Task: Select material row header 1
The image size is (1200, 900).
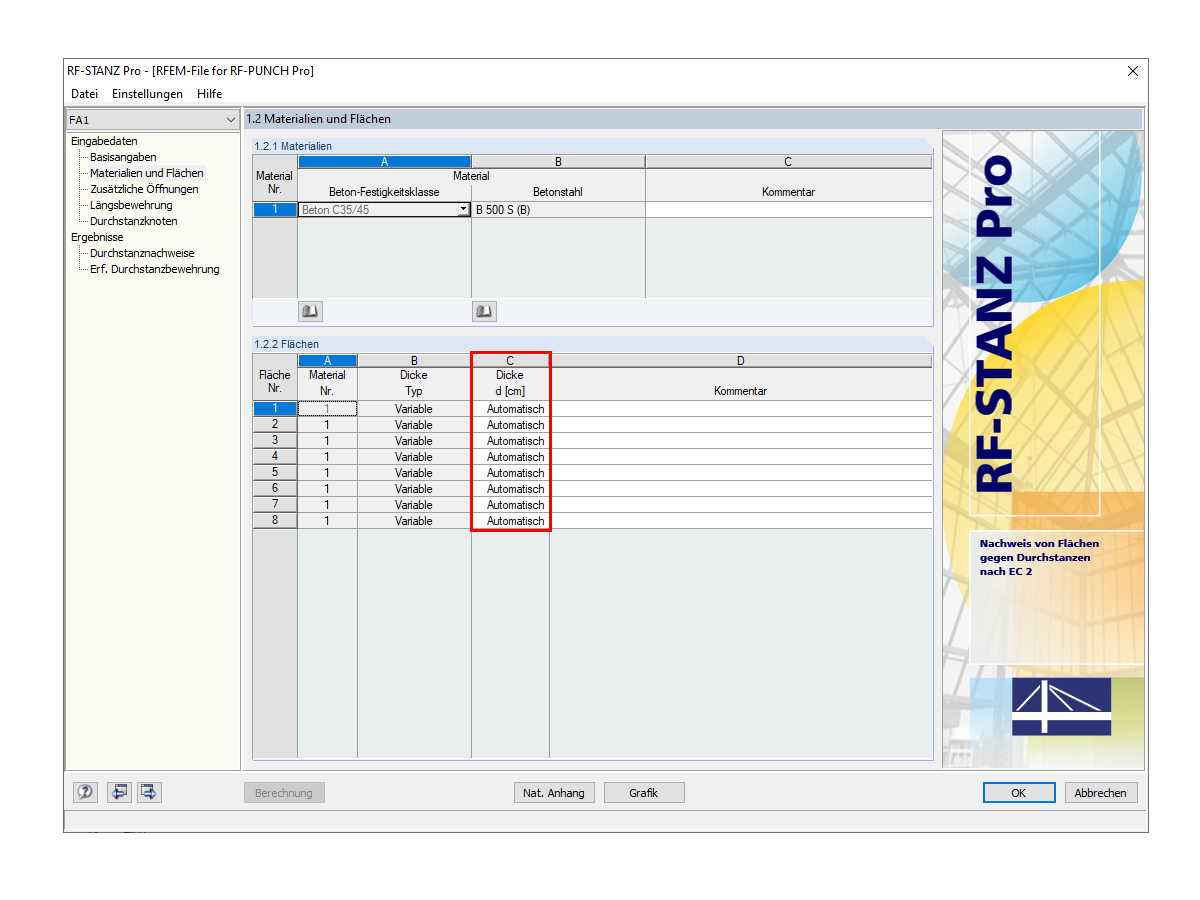Action: 275,210
